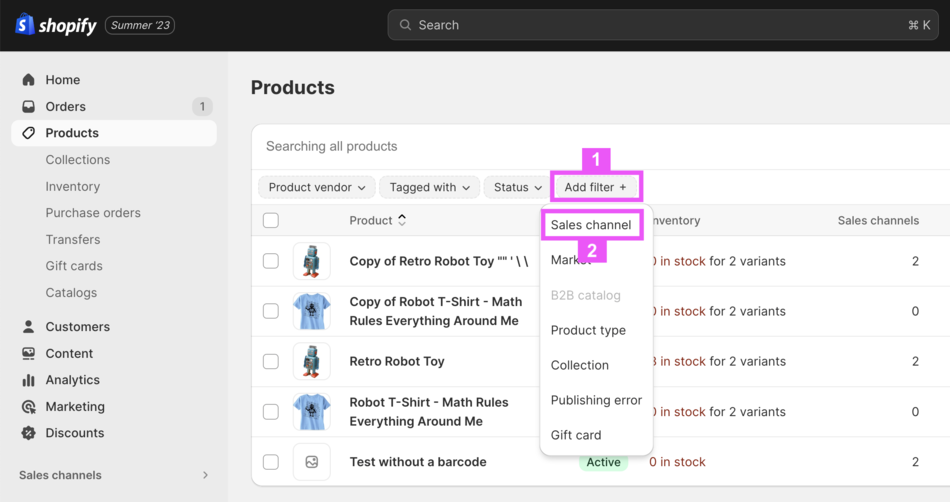Open the Tagged with filter dropdown

pyautogui.click(x=430, y=188)
